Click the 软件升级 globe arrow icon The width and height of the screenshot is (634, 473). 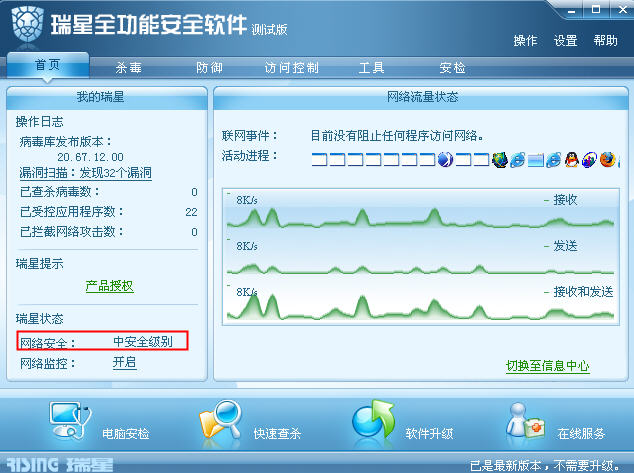point(372,420)
